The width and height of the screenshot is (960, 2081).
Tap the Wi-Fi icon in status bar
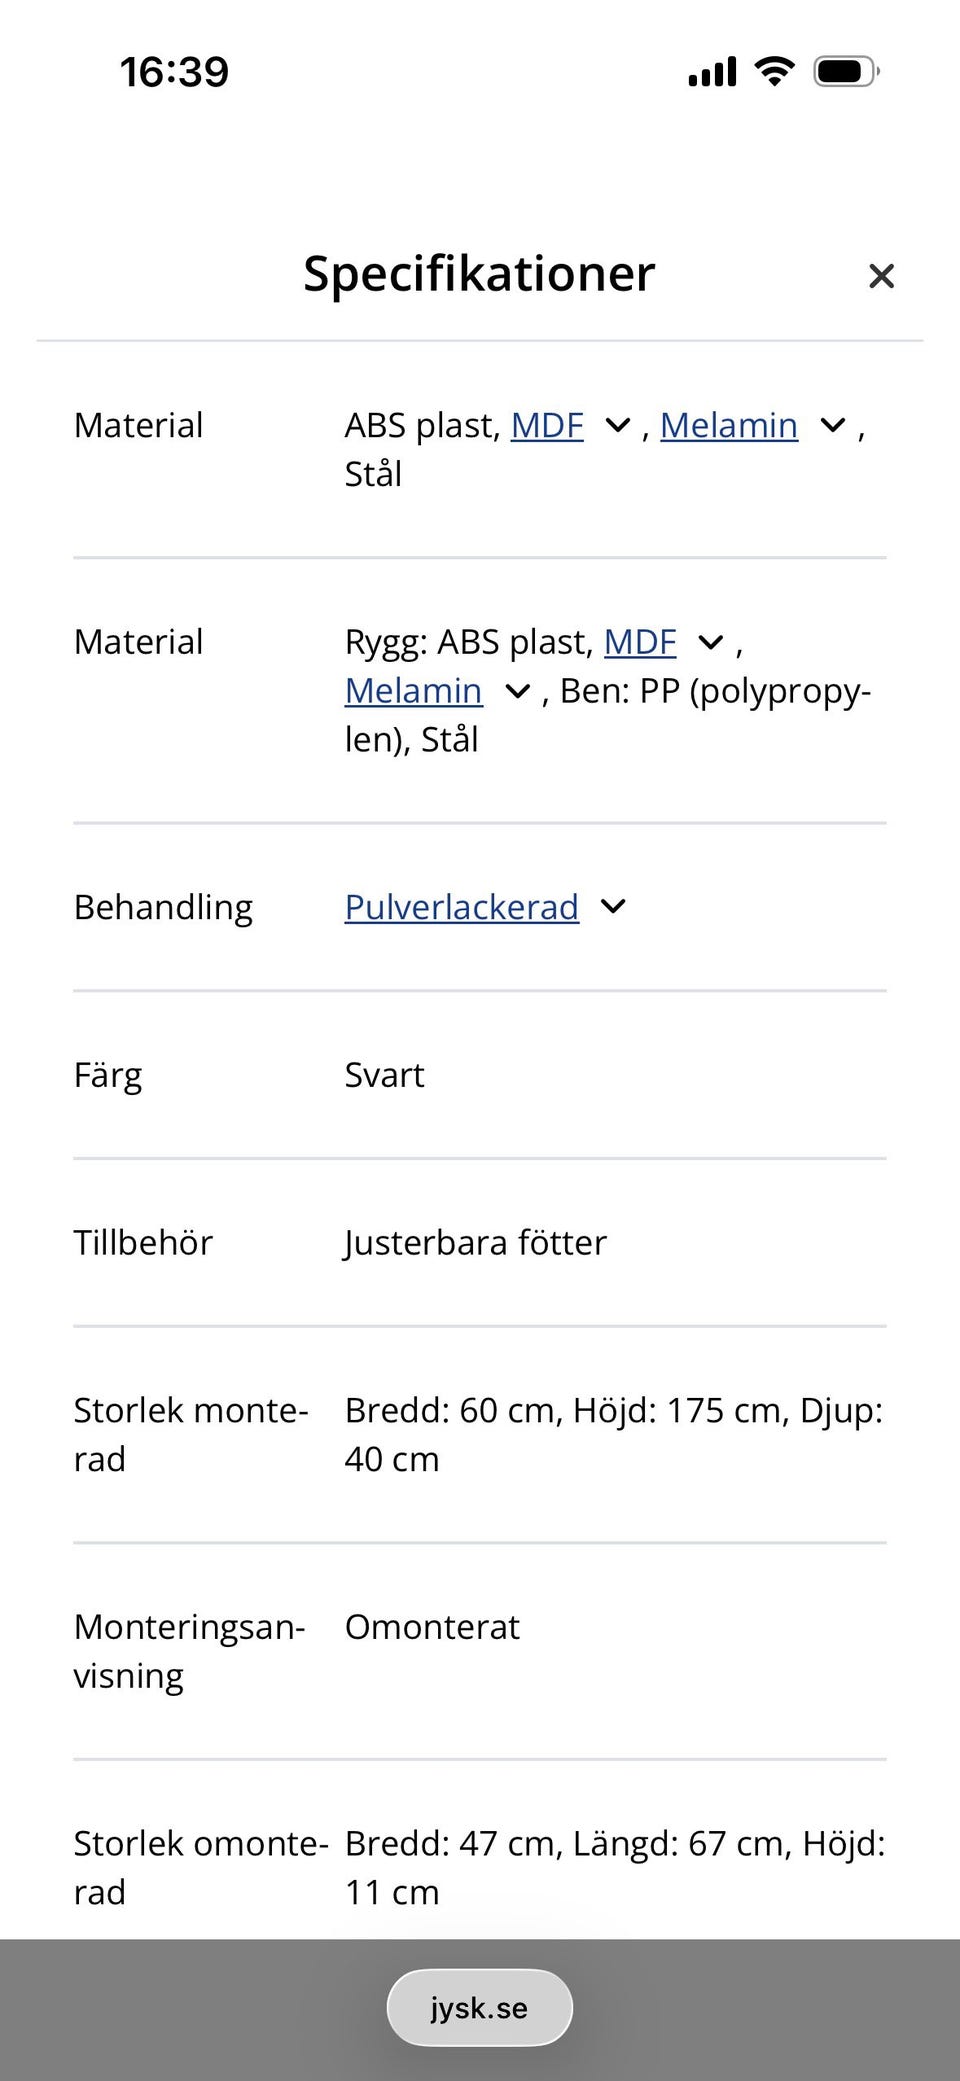774,72
